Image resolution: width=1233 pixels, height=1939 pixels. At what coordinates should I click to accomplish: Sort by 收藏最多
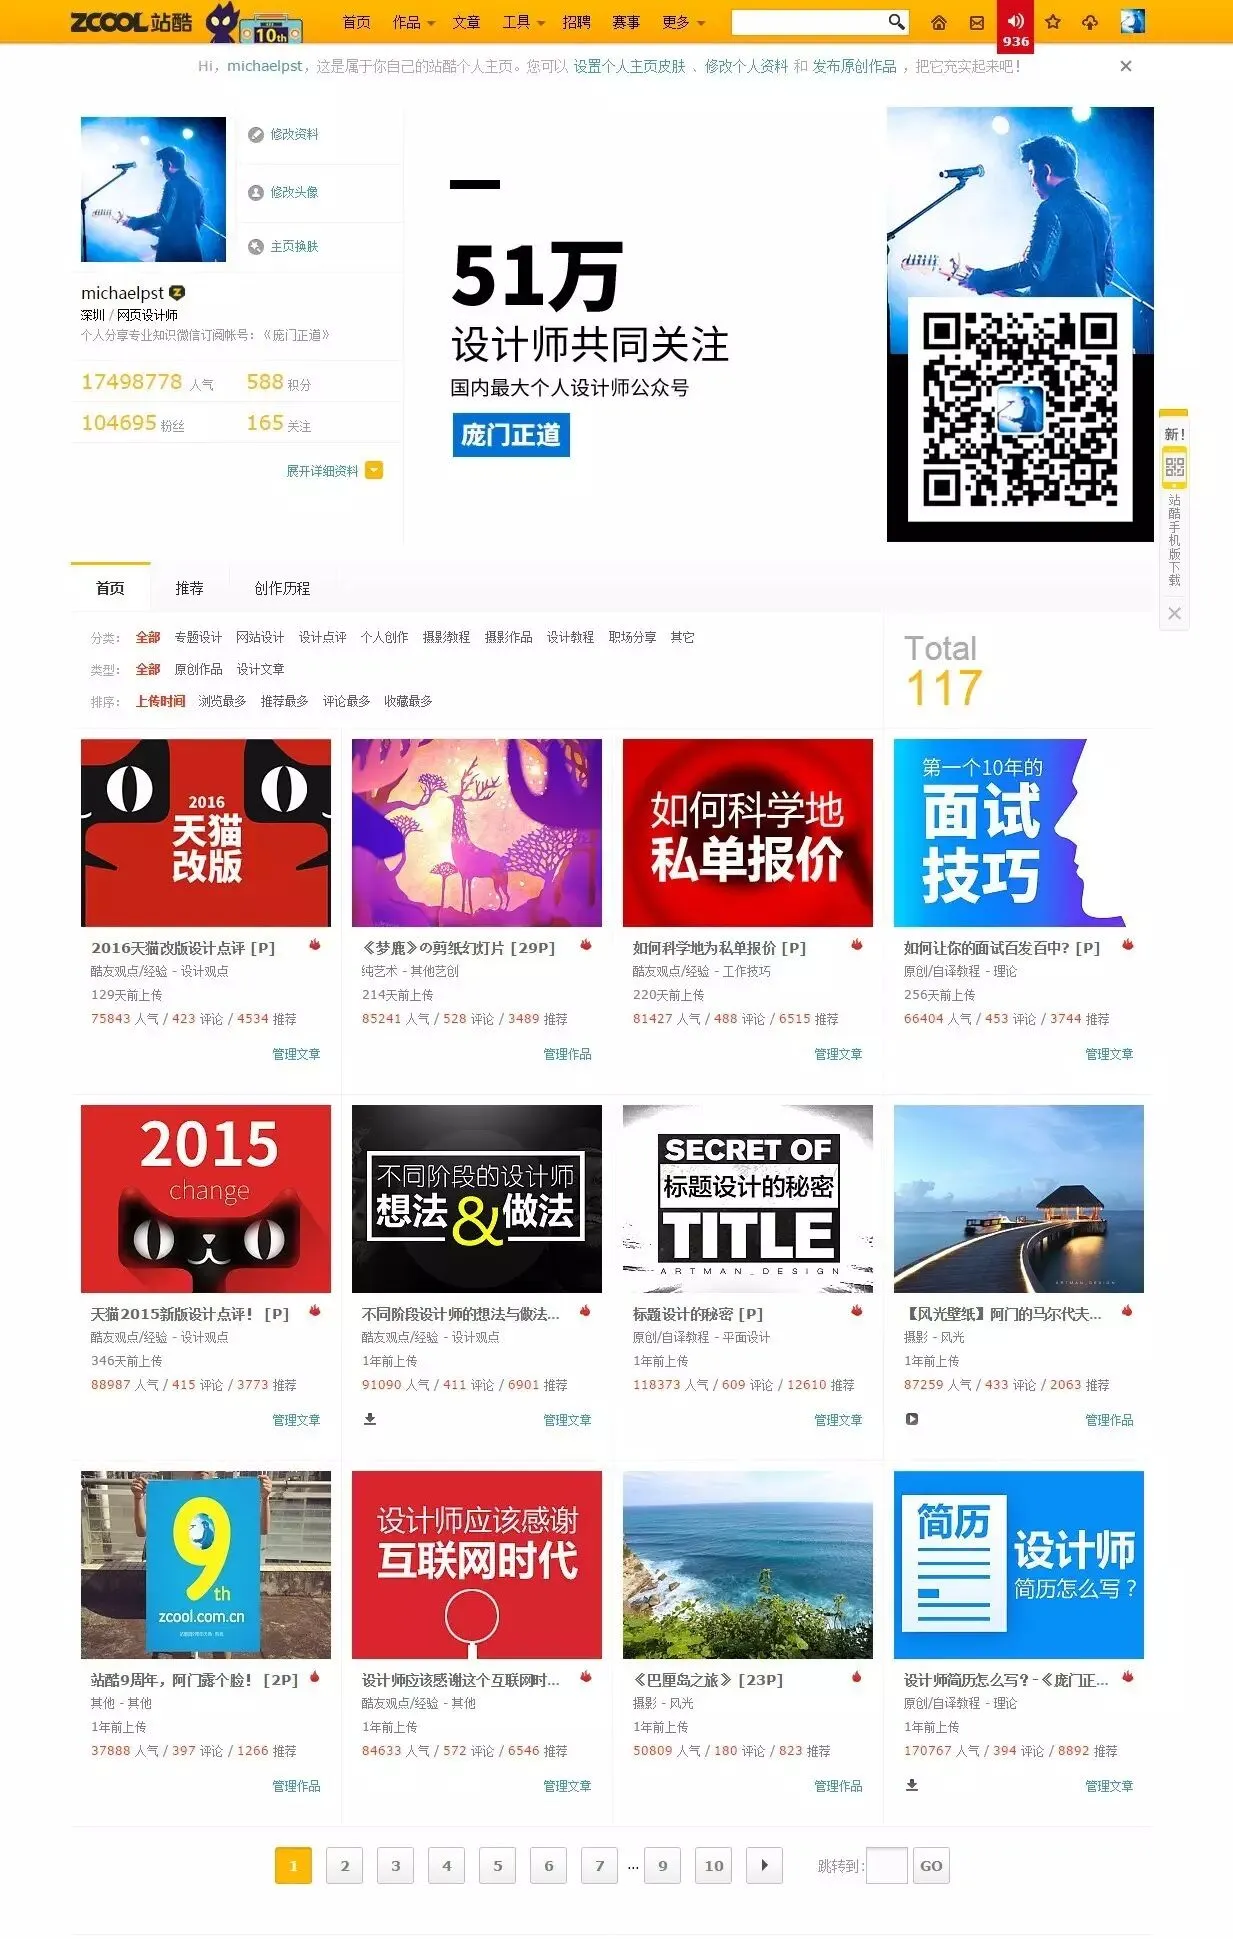(x=408, y=701)
